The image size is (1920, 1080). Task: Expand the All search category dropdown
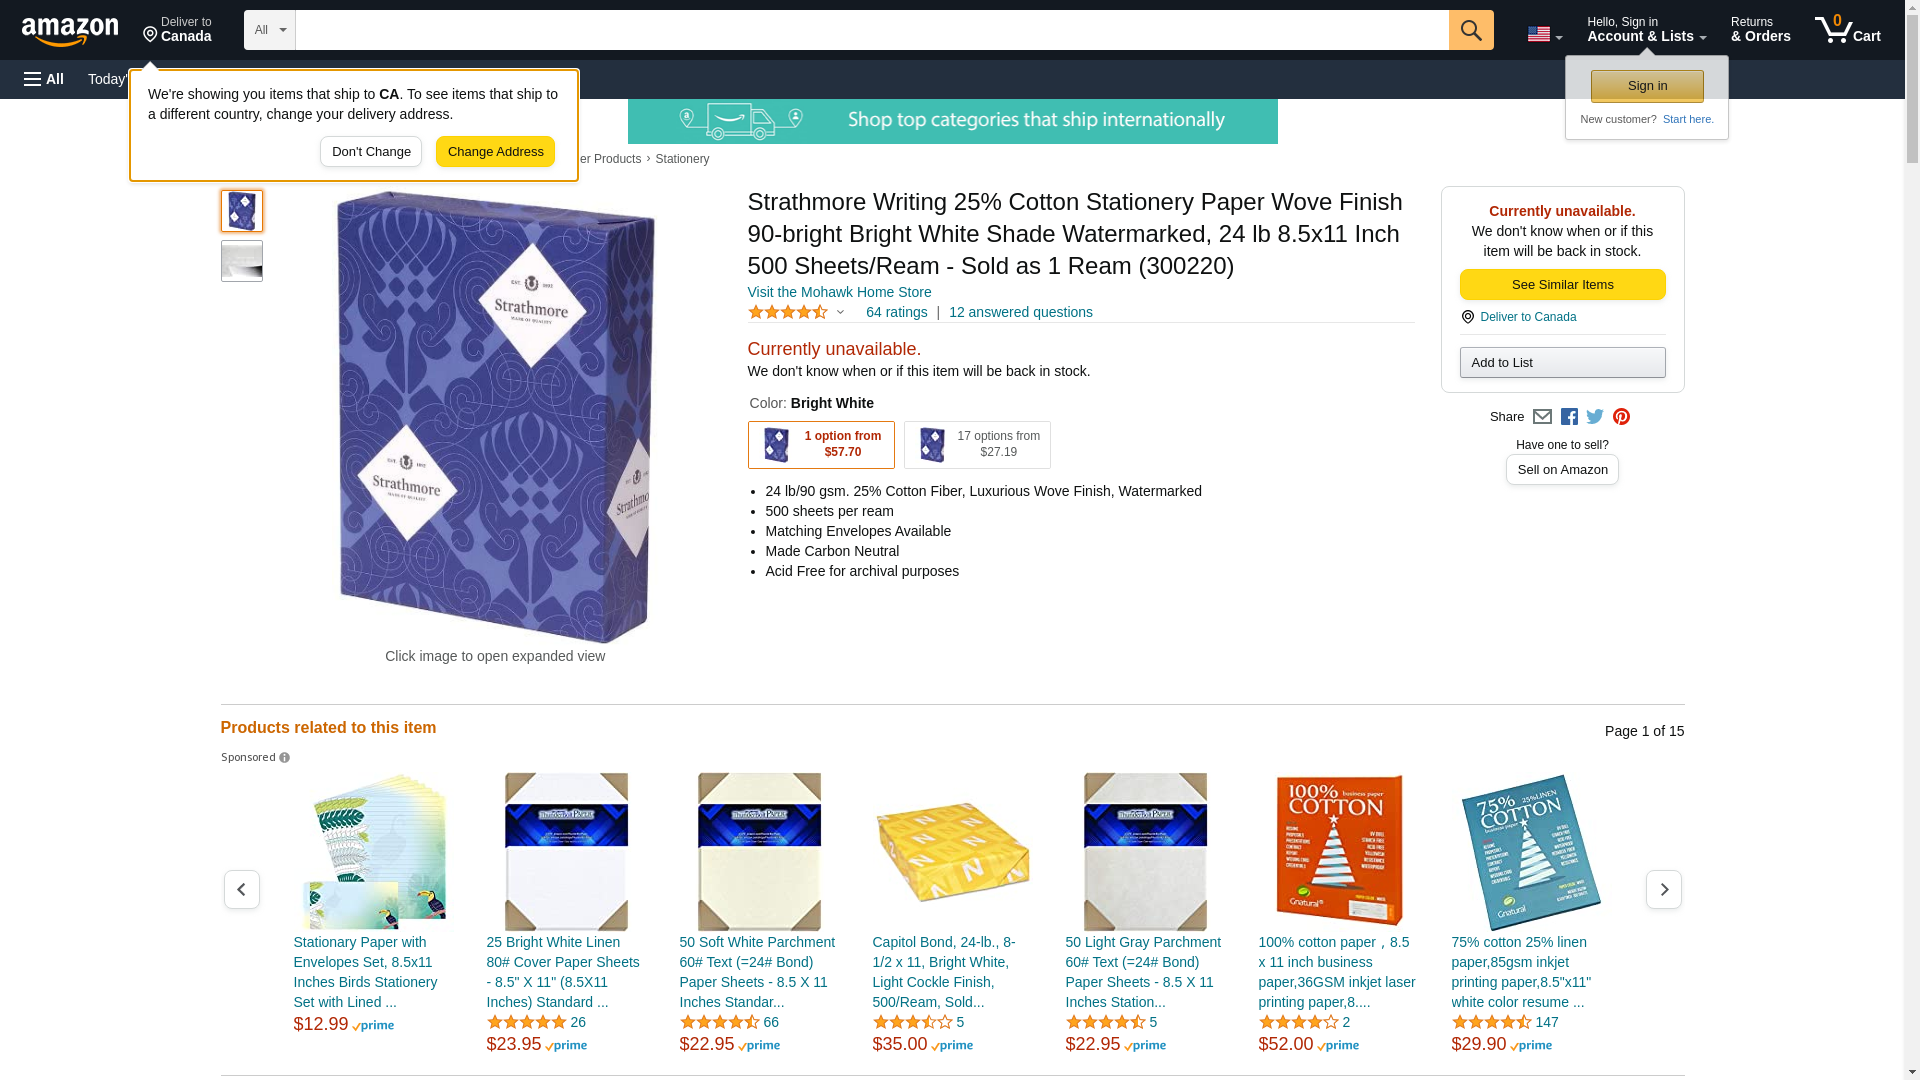[x=270, y=30]
